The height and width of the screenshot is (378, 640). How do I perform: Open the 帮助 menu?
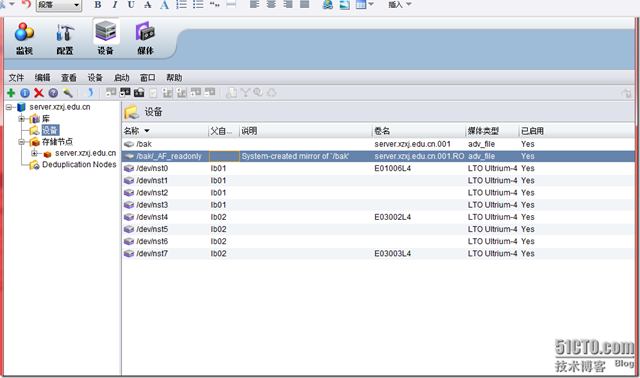click(x=174, y=78)
